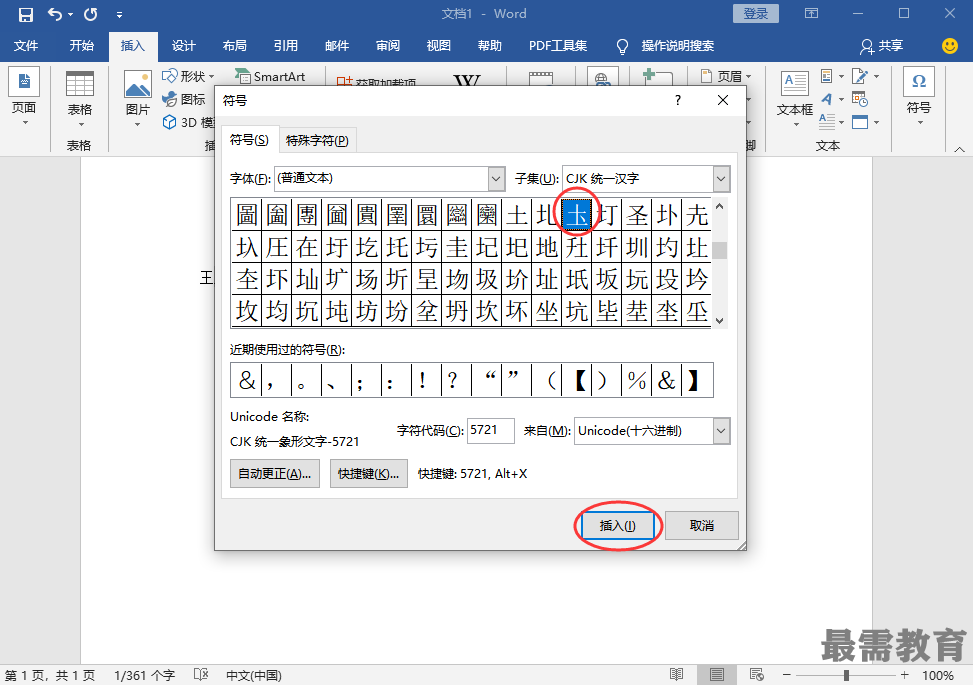
Task: Click the 图标 icons insert button
Action: tap(184, 99)
